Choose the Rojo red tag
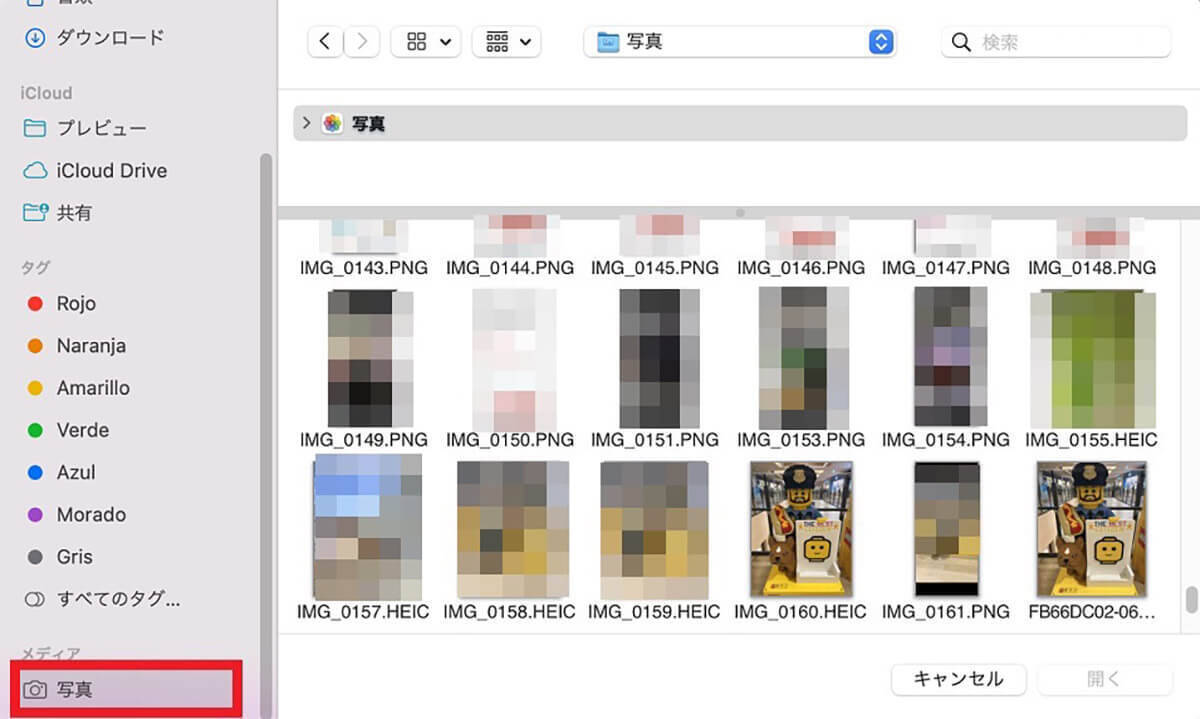Screen dimensions: 1200x719 click(x=76, y=304)
